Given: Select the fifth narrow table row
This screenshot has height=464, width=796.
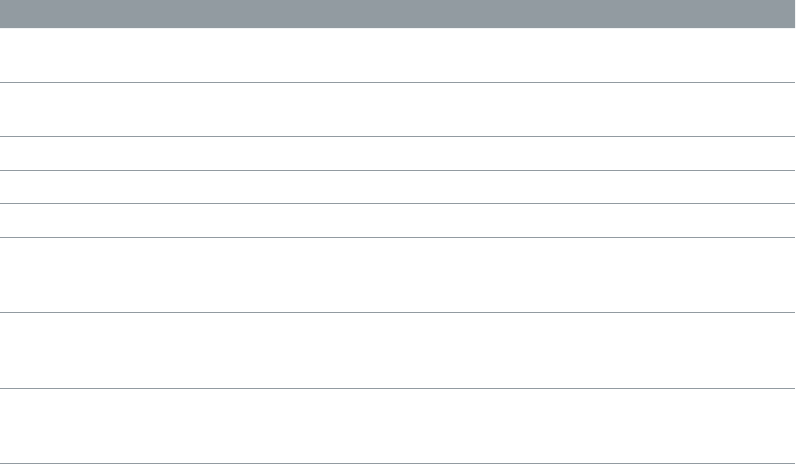Looking at the screenshot, I should click(x=398, y=220).
